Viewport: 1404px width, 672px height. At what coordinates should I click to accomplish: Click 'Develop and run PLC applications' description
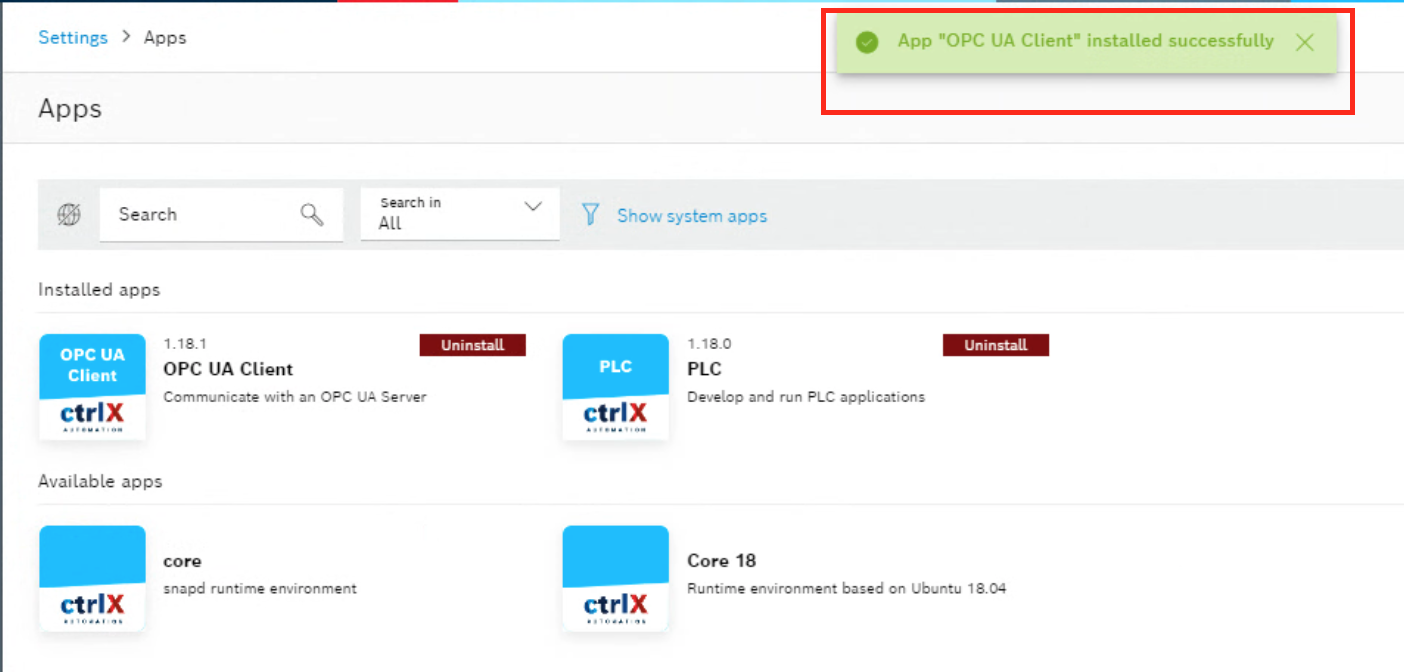pos(806,397)
